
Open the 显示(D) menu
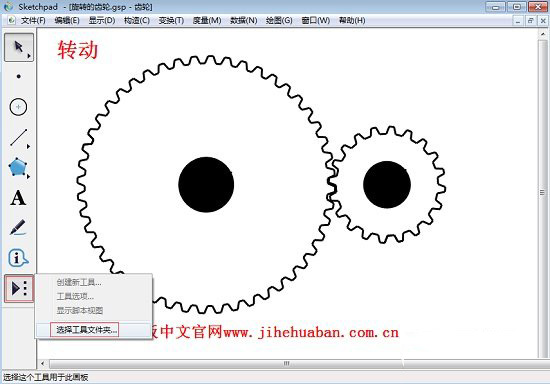pyautogui.click(x=102, y=21)
